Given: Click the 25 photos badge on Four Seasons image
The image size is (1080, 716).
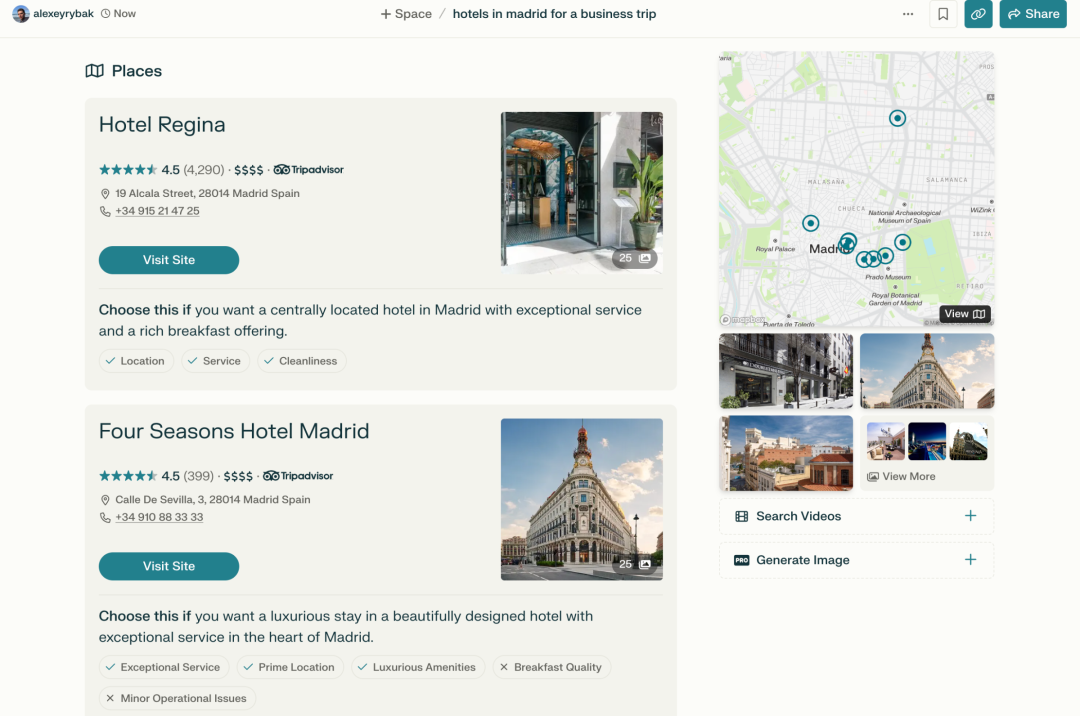Looking at the screenshot, I should (634, 564).
